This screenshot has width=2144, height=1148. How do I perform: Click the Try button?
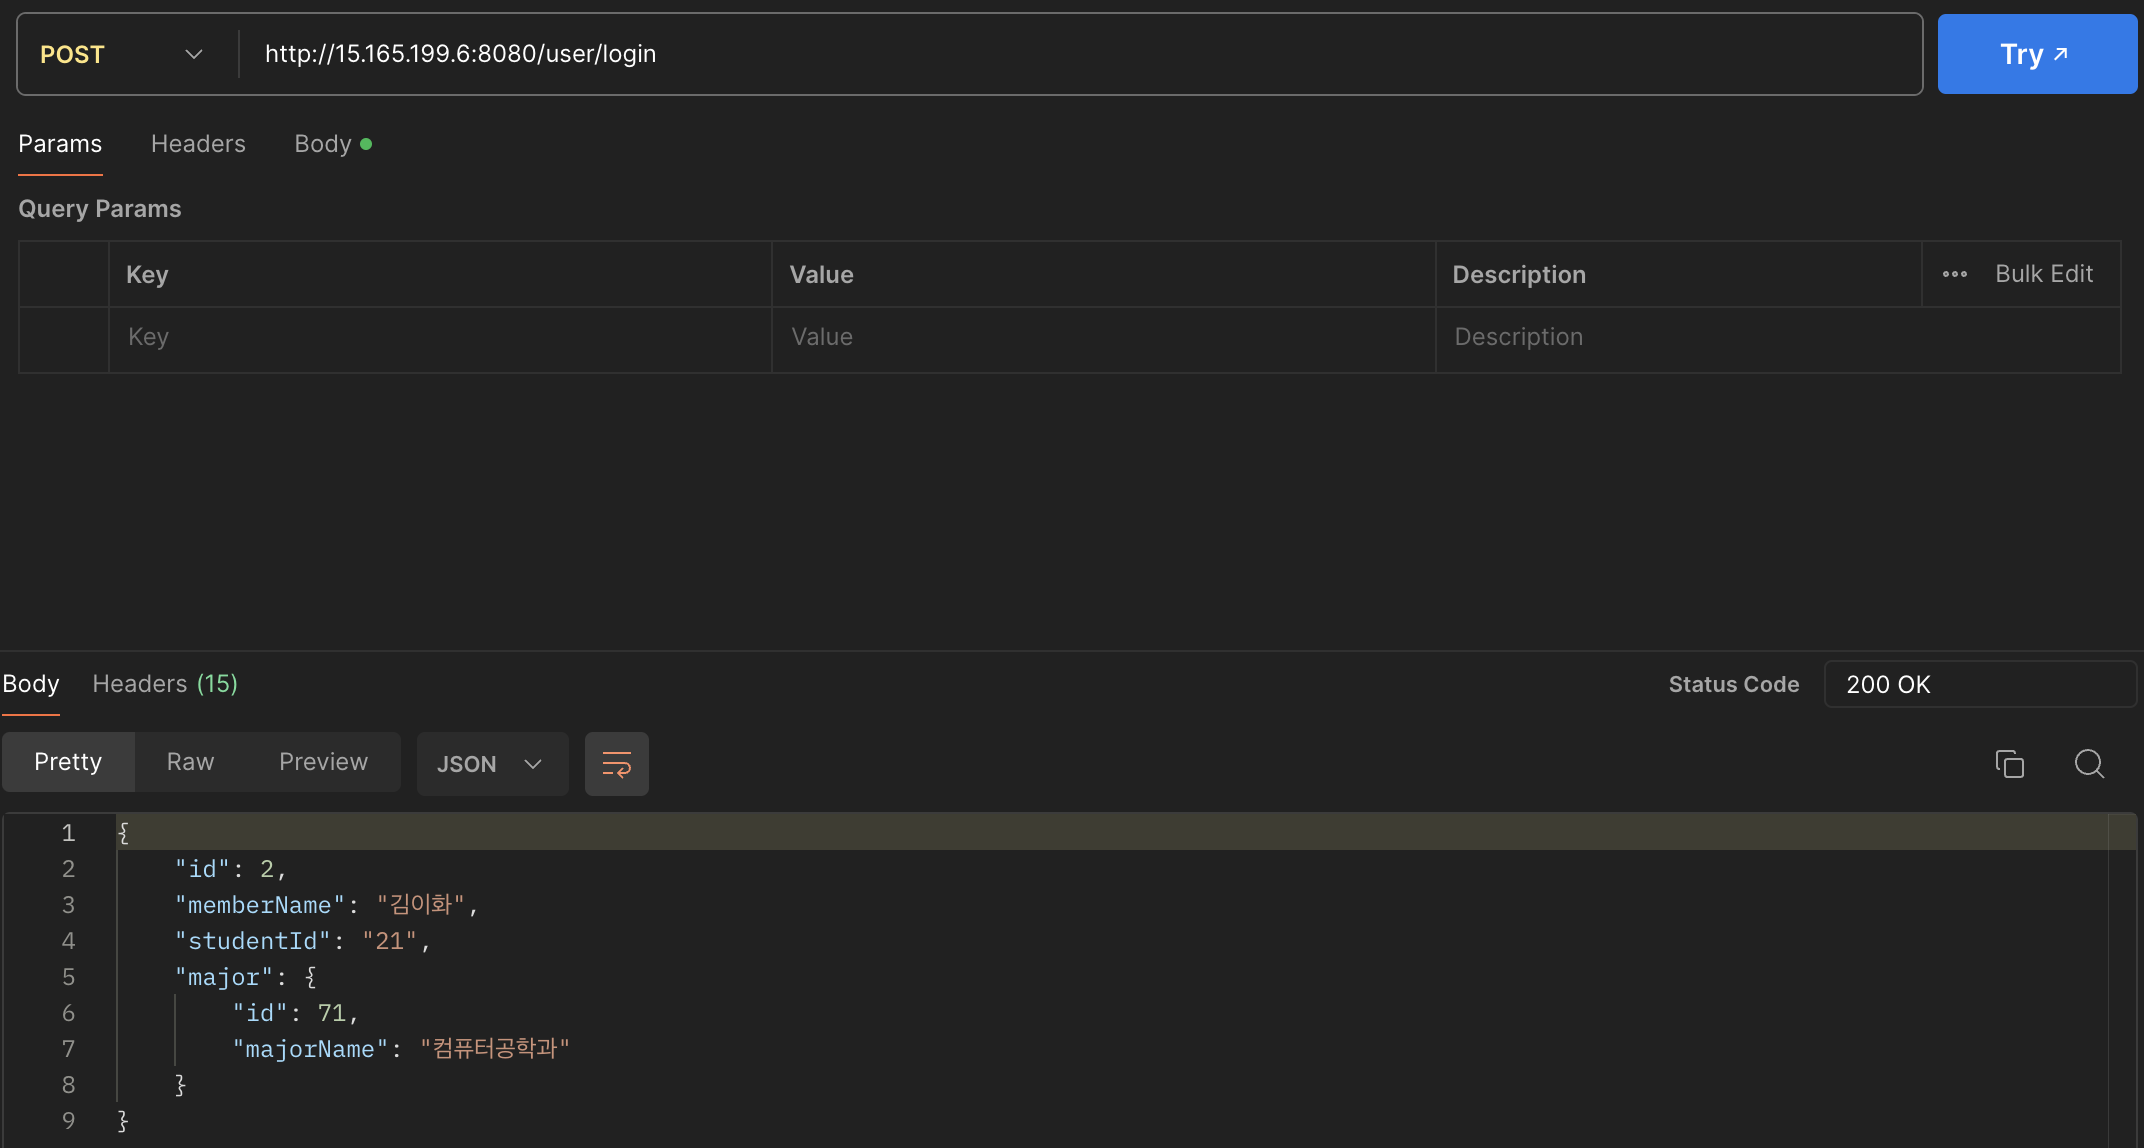pos(2036,54)
